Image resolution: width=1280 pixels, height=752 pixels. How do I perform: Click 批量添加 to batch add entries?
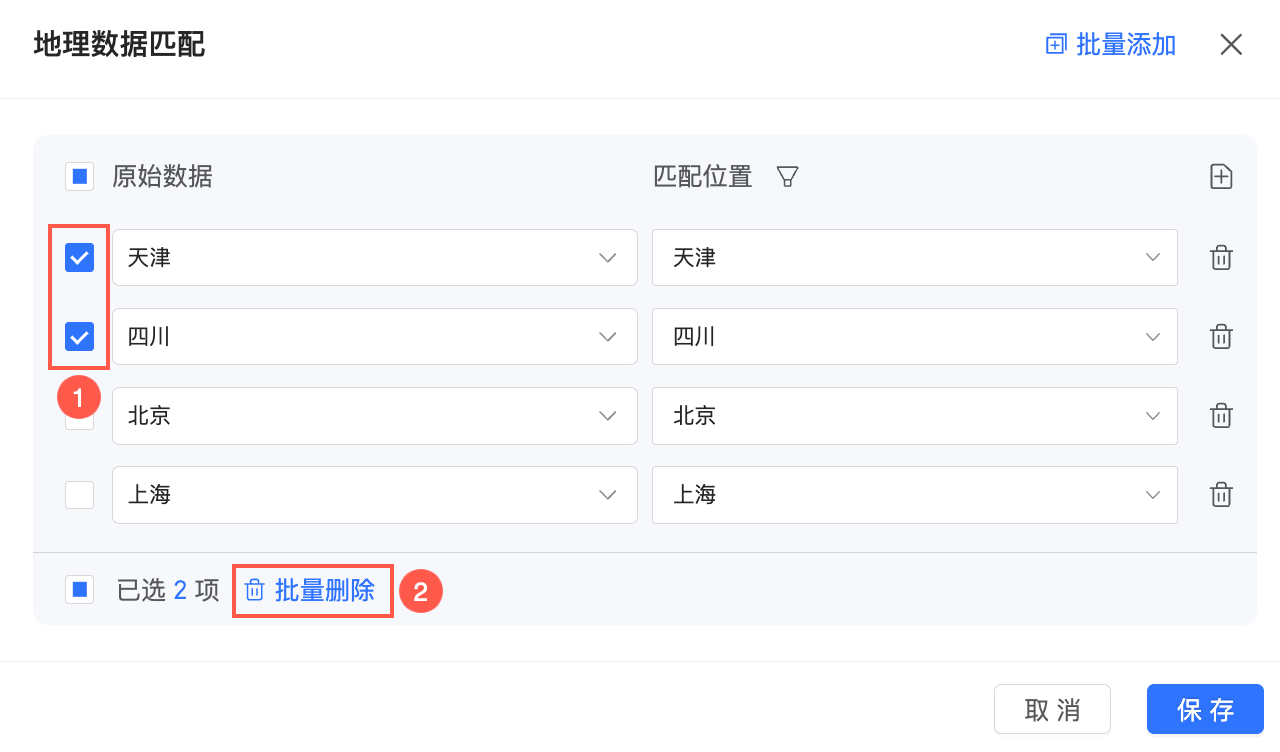(1111, 44)
